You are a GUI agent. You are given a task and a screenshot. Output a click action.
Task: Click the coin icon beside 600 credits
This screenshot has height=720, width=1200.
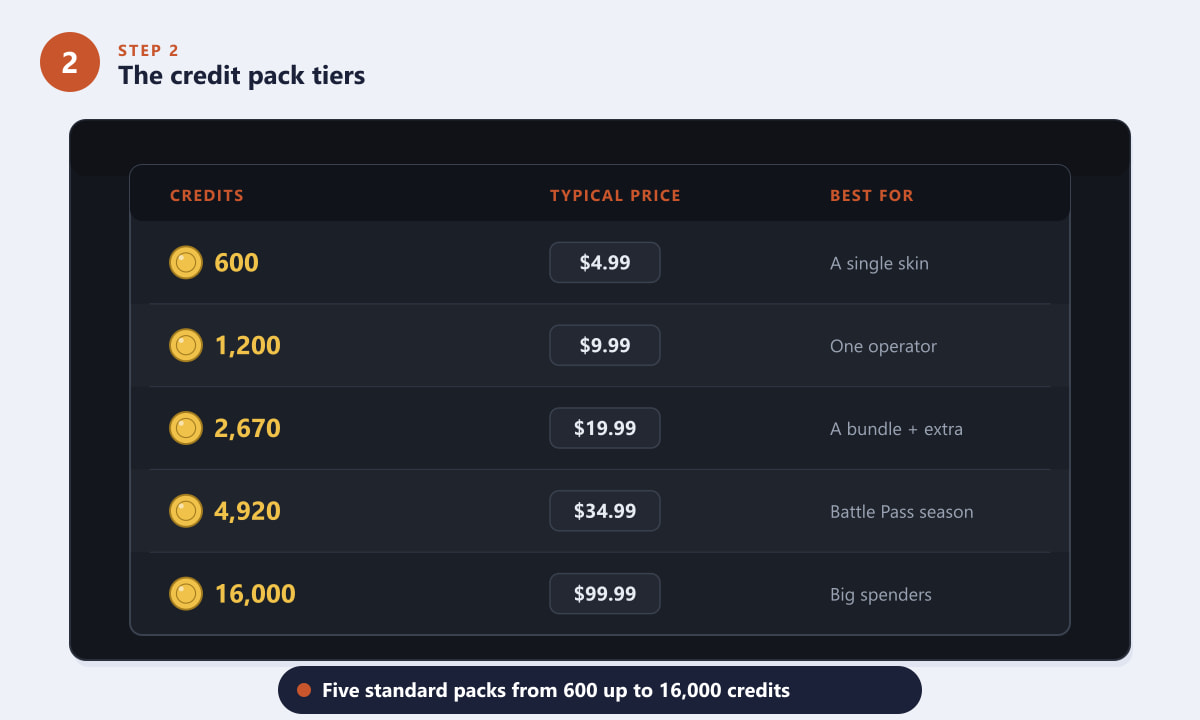[x=186, y=263]
